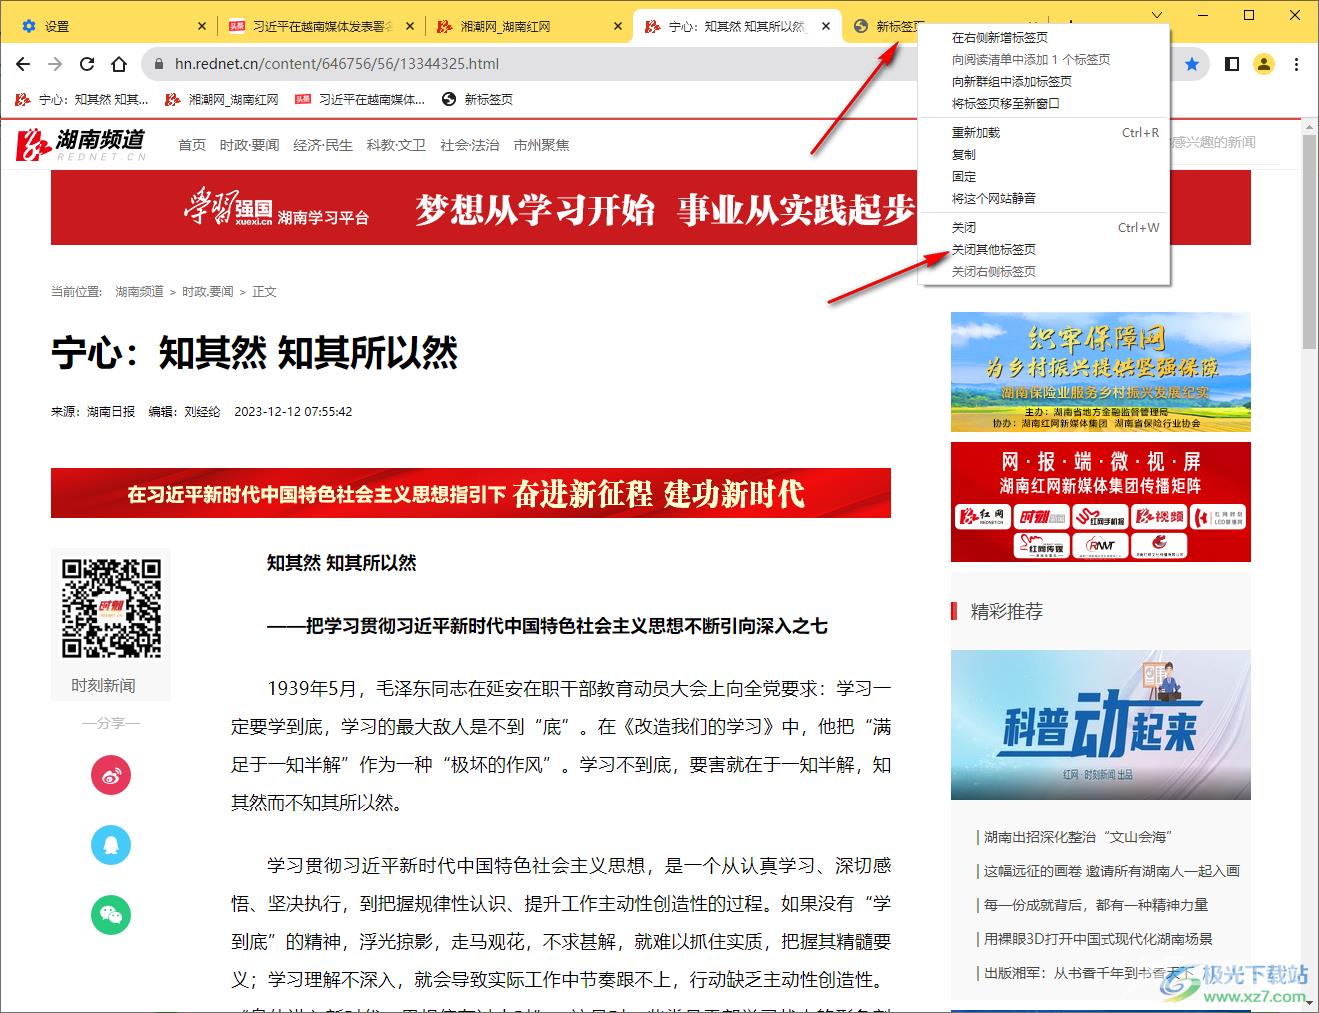Click the 奋进新征程 建功新时代 banner
The width and height of the screenshot is (1319, 1013).
471,493
